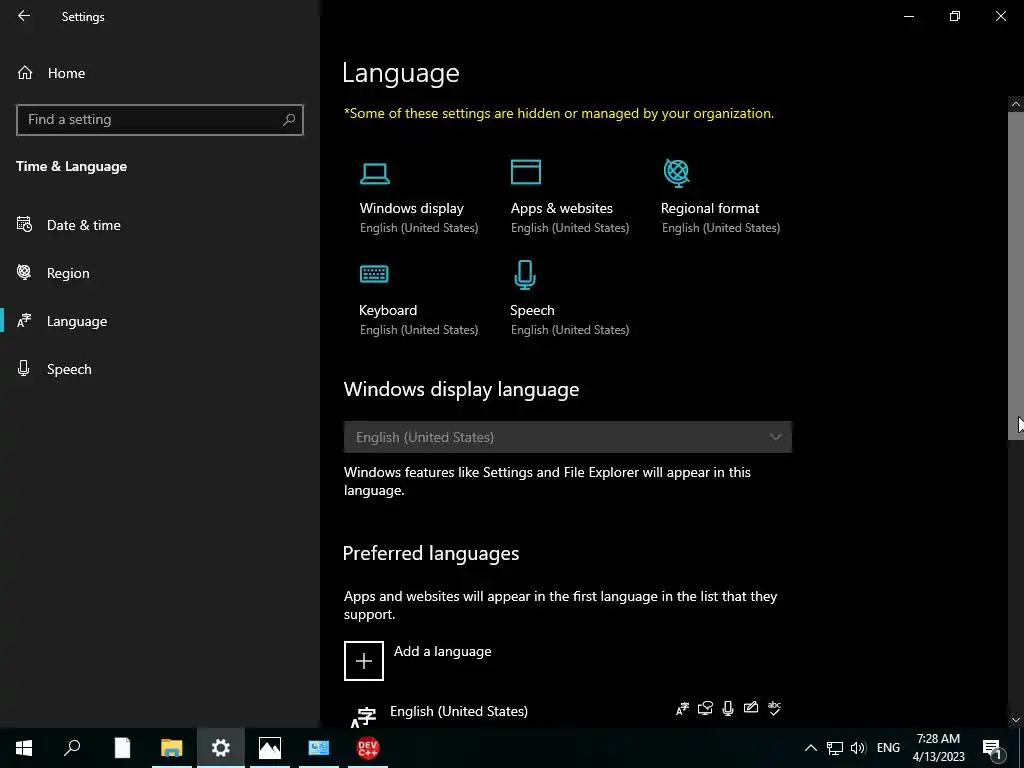This screenshot has width=1024, height=768.
Task: Click the Add a language plus button
Action: (x=364, y=660)
